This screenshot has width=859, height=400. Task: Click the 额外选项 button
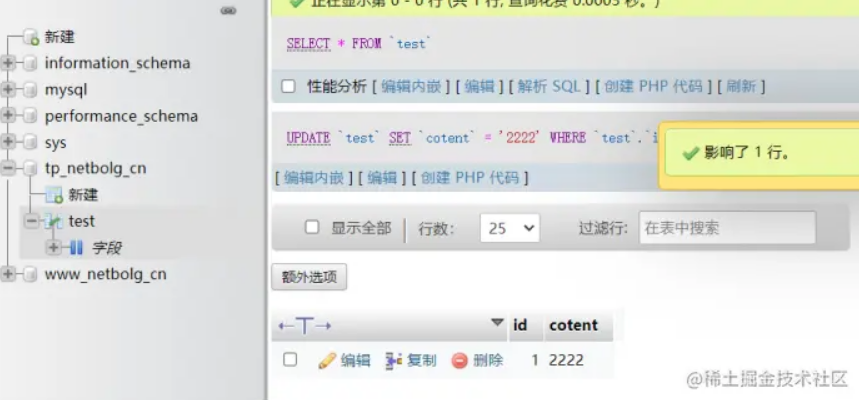[309, 277]
